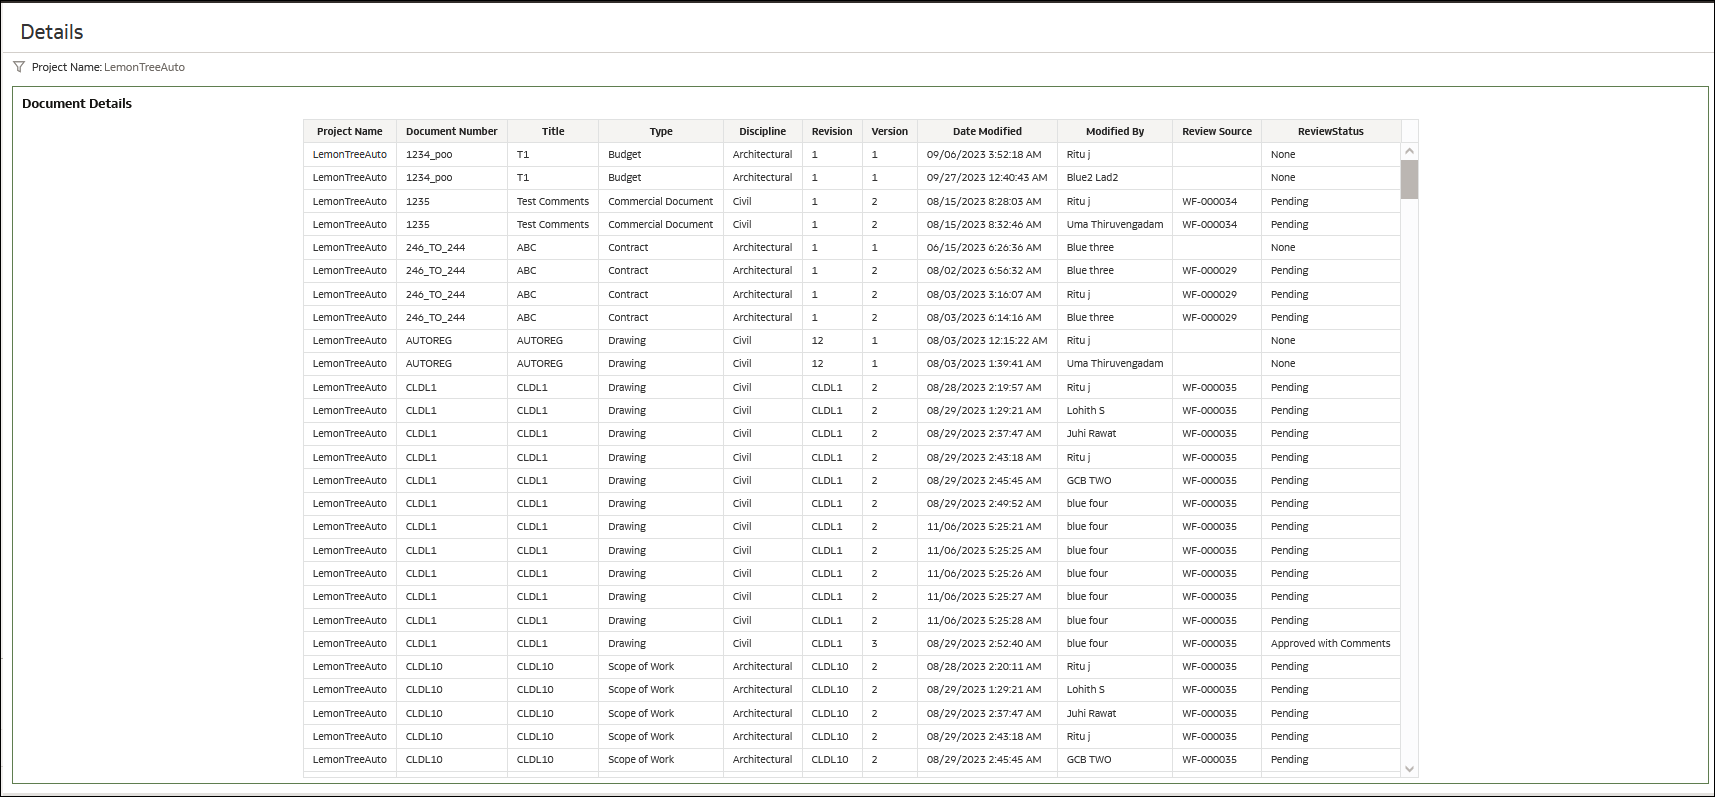Viewport: 1715px width, 797px height.
Task: Click the Type column header
Action: pyautogui.click(x=661, y=131)
